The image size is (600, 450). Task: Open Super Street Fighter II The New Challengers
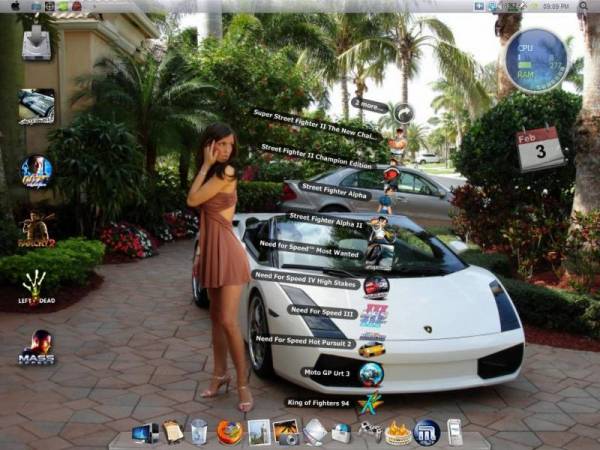click(x=318, y=125)
